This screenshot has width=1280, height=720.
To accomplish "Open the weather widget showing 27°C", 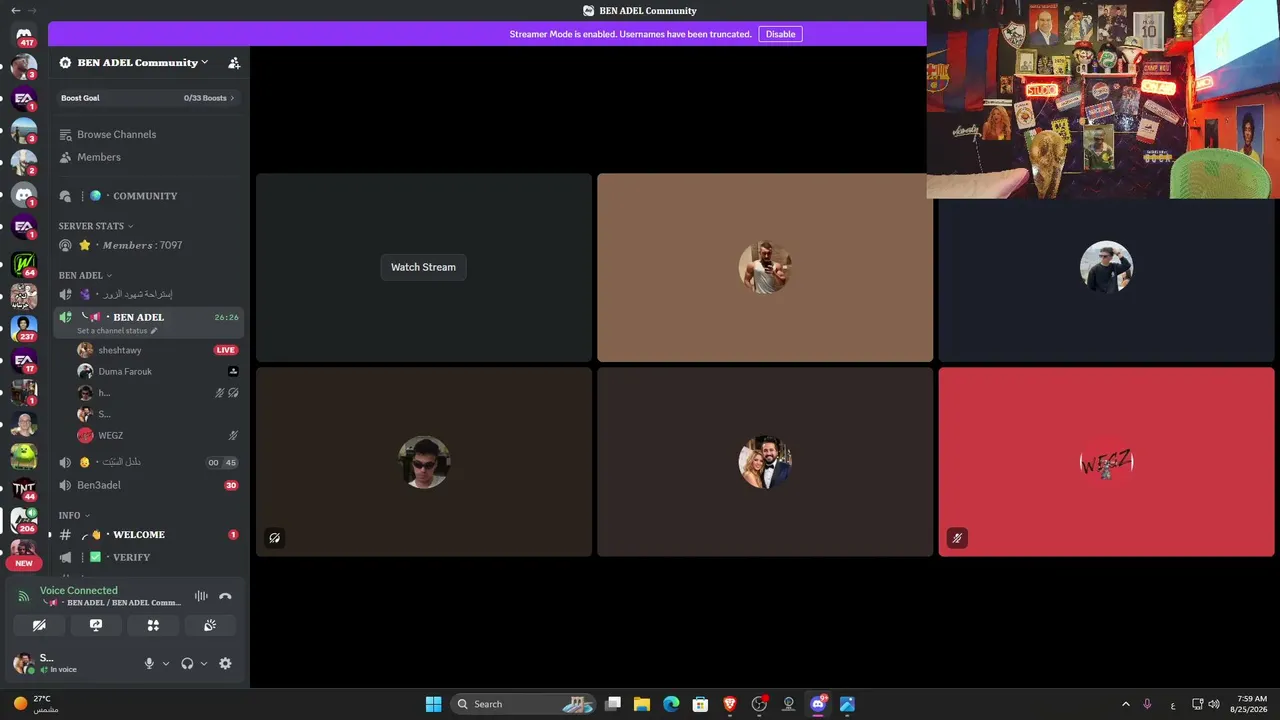I will pyautogui.click(x=36, y=704).
